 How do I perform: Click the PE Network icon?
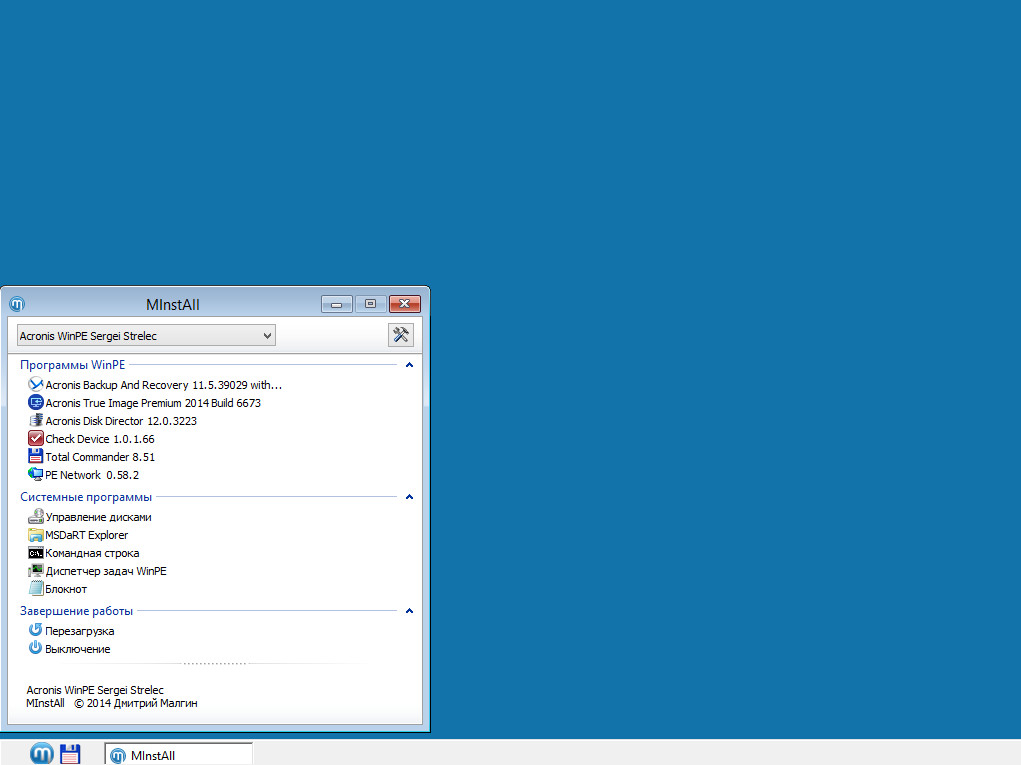tap(36, 475)
